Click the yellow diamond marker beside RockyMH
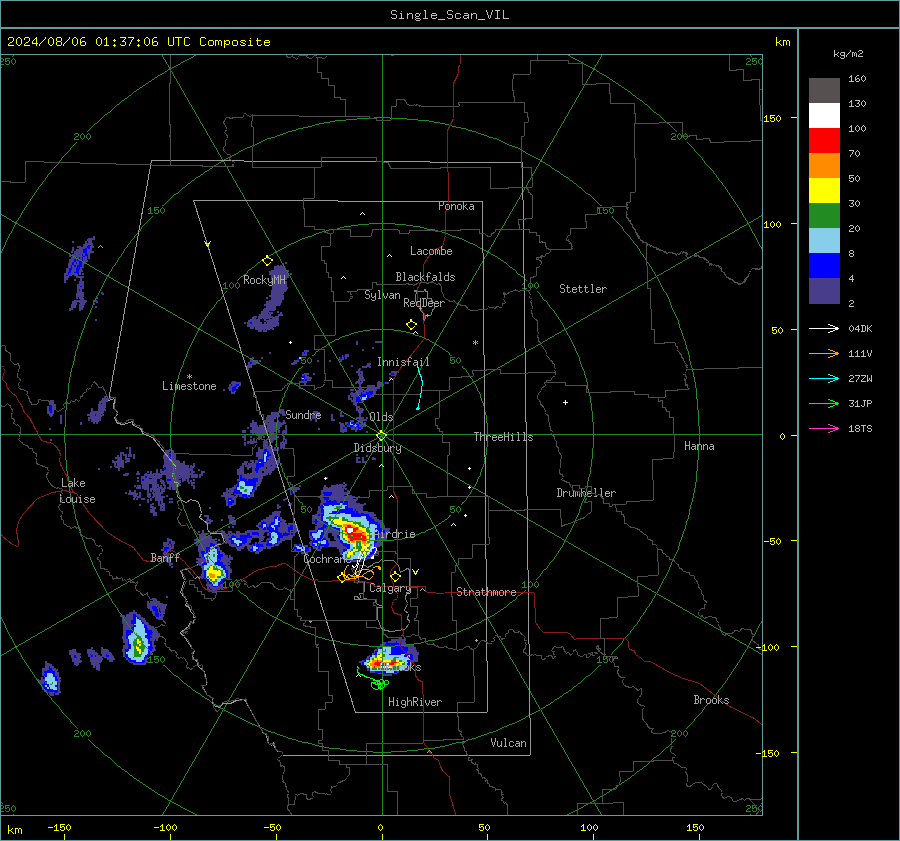The width and height of the screenshot is (900, 841). point(267,261)
